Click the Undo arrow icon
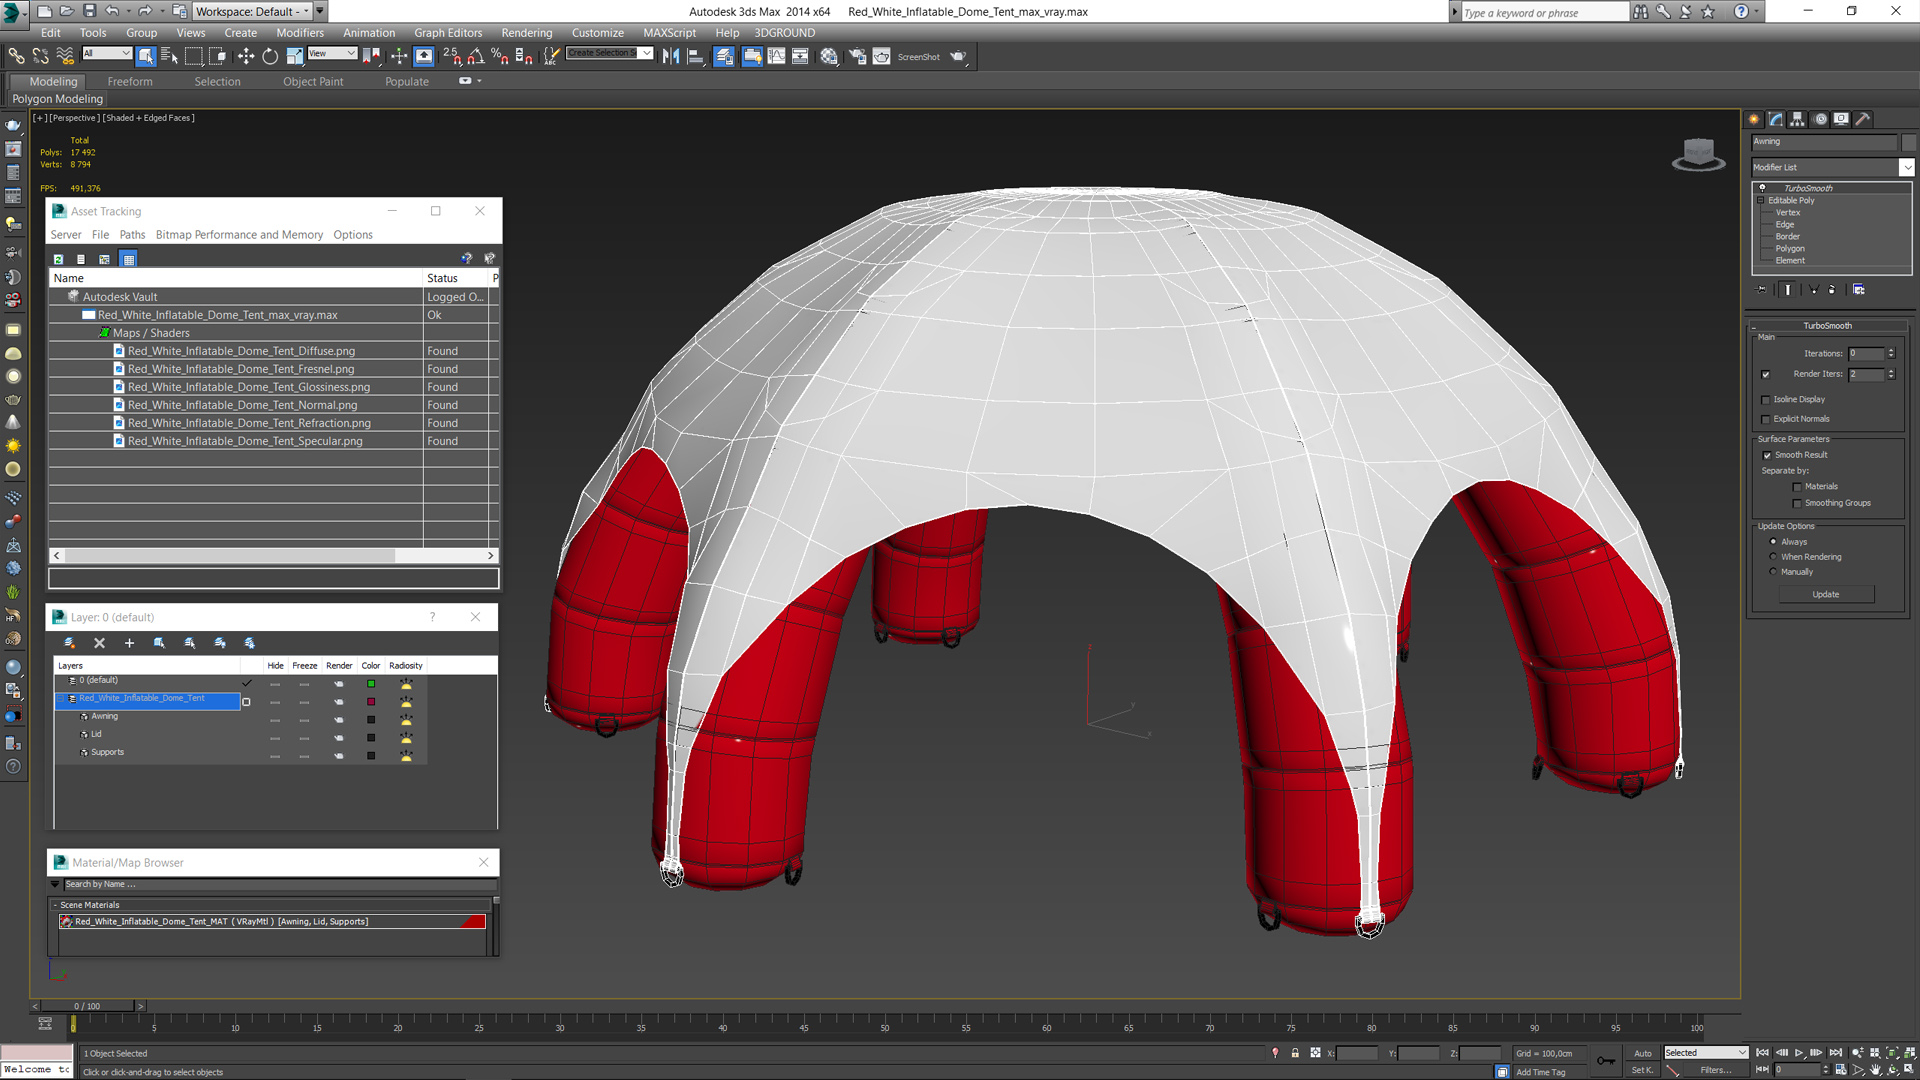 tap(112, 11)
